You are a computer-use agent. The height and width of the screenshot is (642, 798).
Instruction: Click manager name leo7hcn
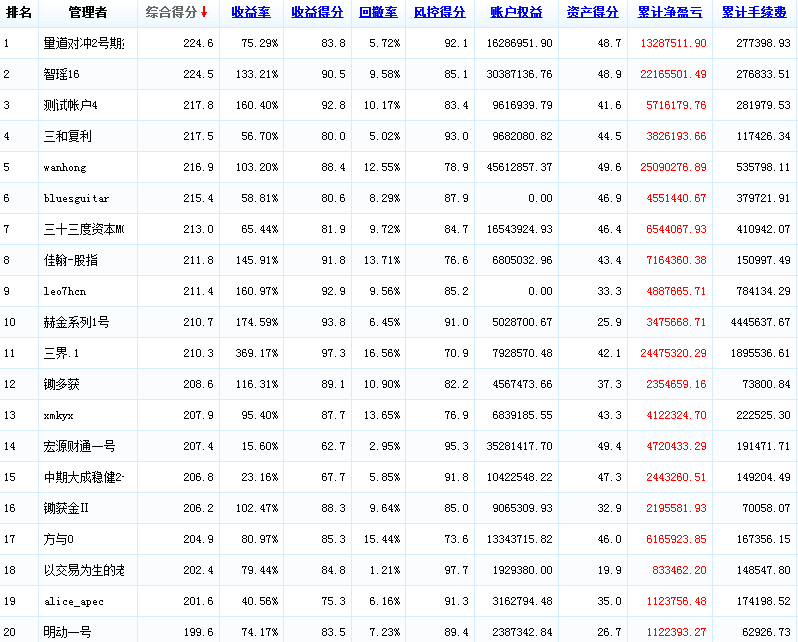(x=66, y=291)
